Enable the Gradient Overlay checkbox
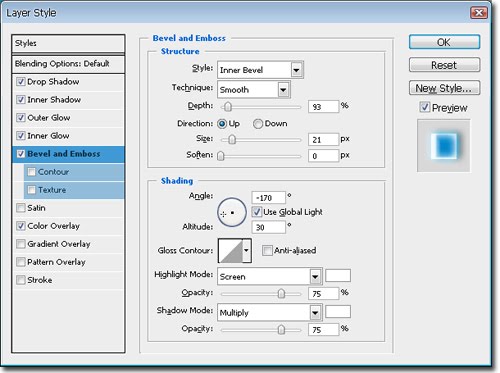The width and height of the screenshot is (500, 373). [x=21, y=244]
